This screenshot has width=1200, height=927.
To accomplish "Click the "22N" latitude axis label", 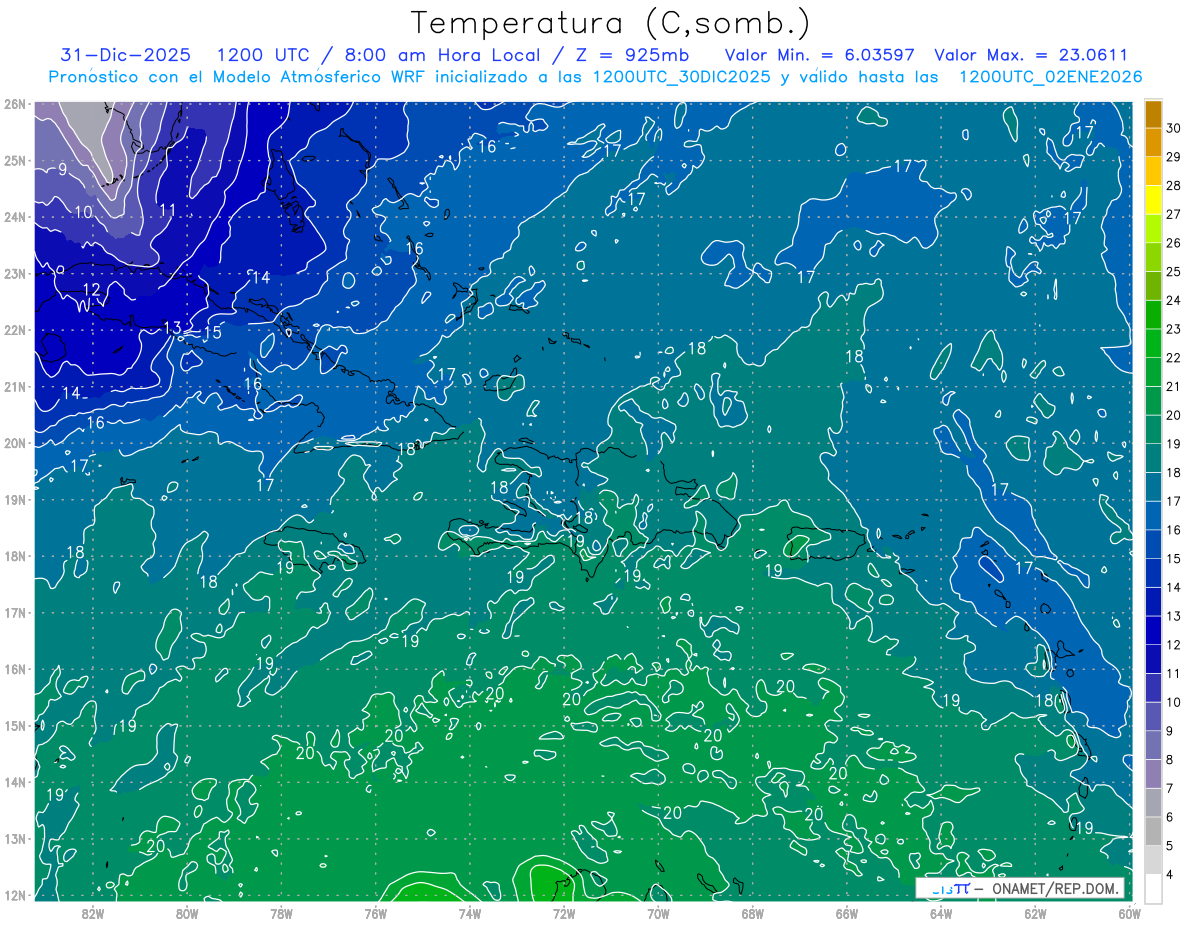I will coord(16,330).
